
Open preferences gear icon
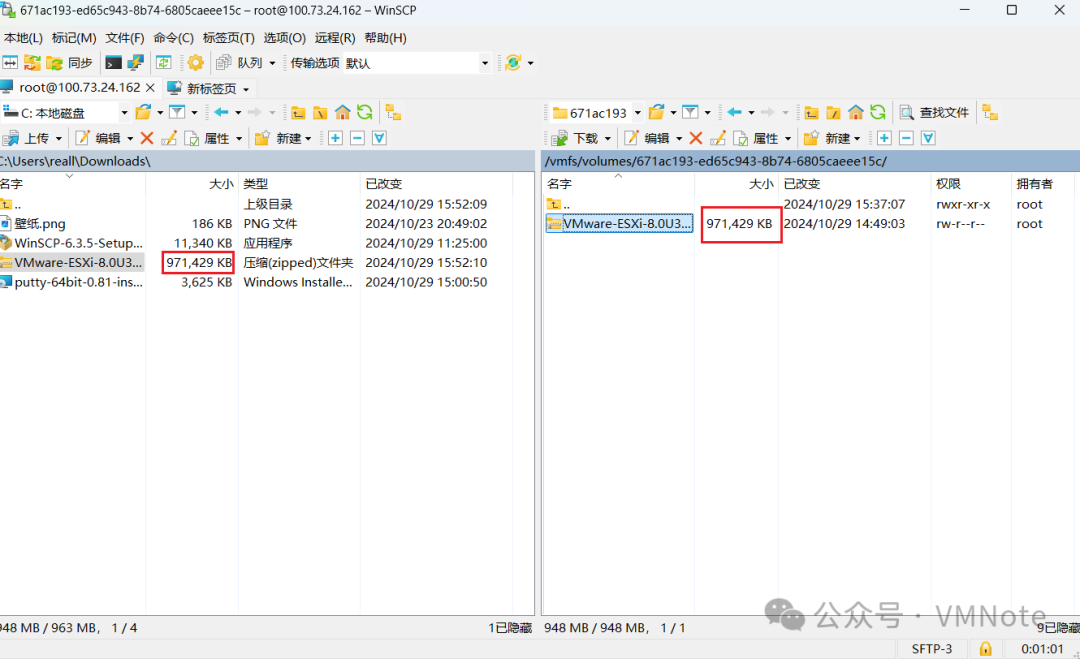pyautogui.click(x=196, y=63)
